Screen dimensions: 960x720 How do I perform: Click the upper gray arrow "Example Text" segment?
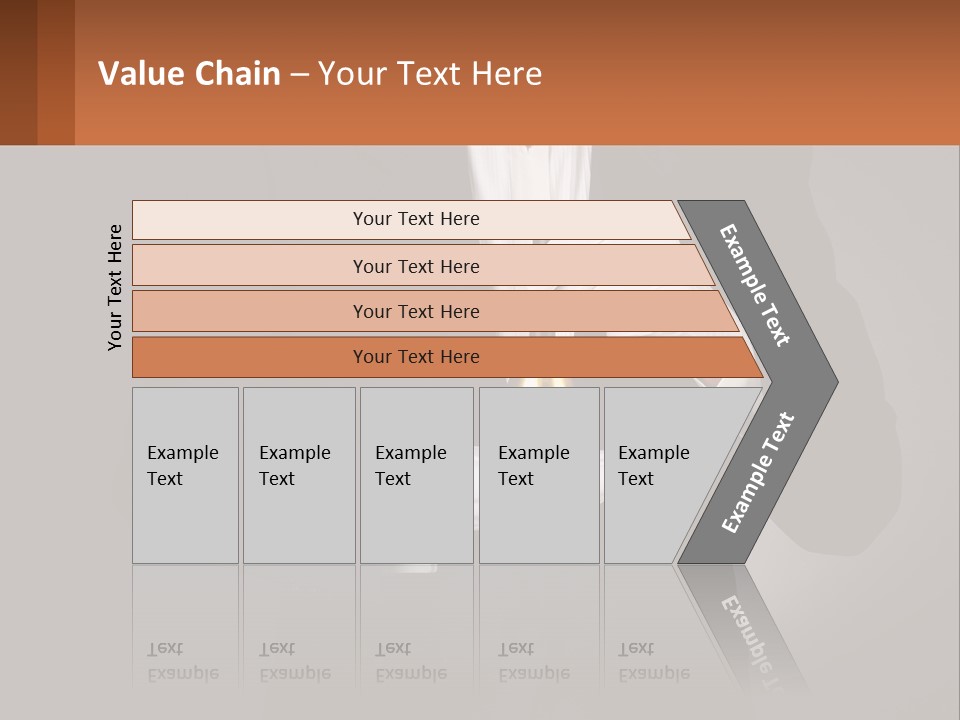coord(757,286)
